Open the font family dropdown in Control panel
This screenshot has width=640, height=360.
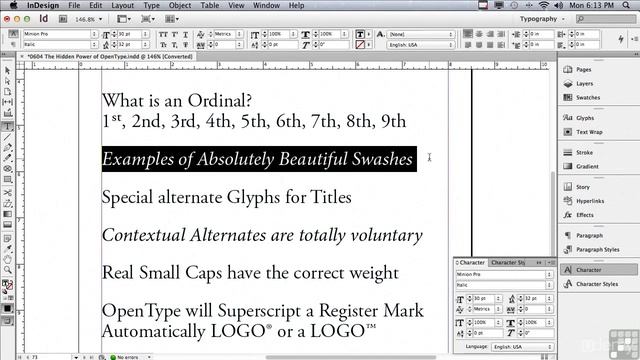94,34
